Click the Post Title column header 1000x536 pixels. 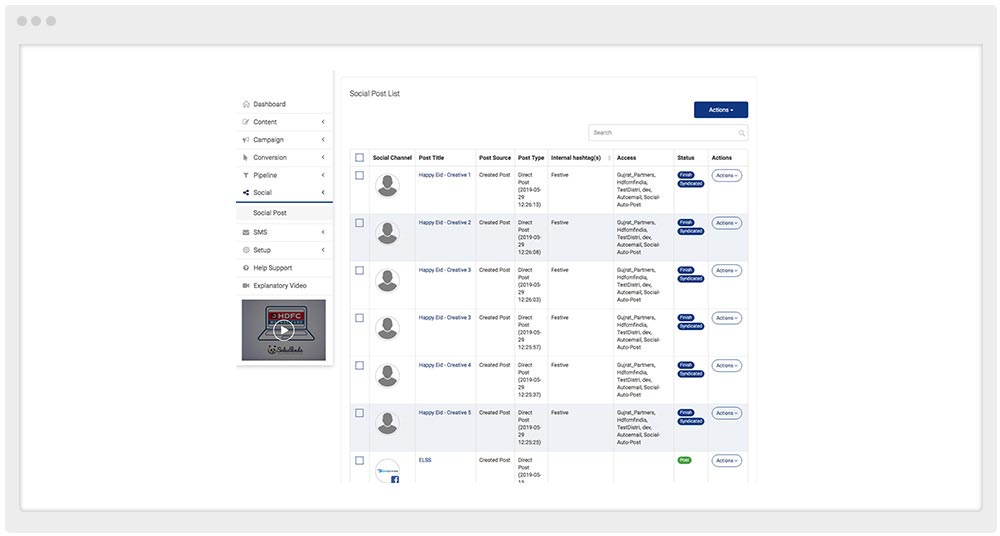pyautogui.click(x=431, y=158)
